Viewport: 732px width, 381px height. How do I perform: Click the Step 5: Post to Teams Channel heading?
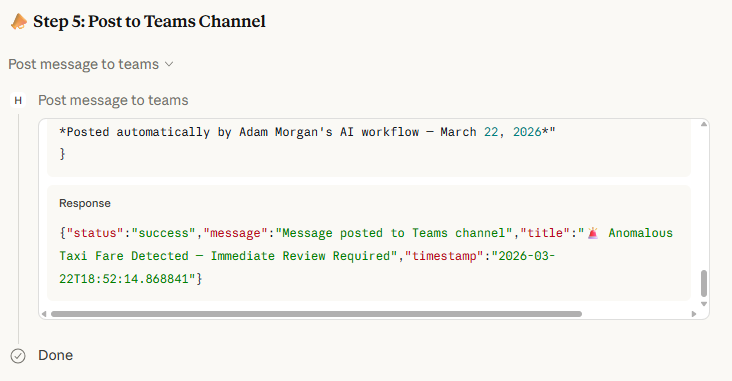(149, 21)
